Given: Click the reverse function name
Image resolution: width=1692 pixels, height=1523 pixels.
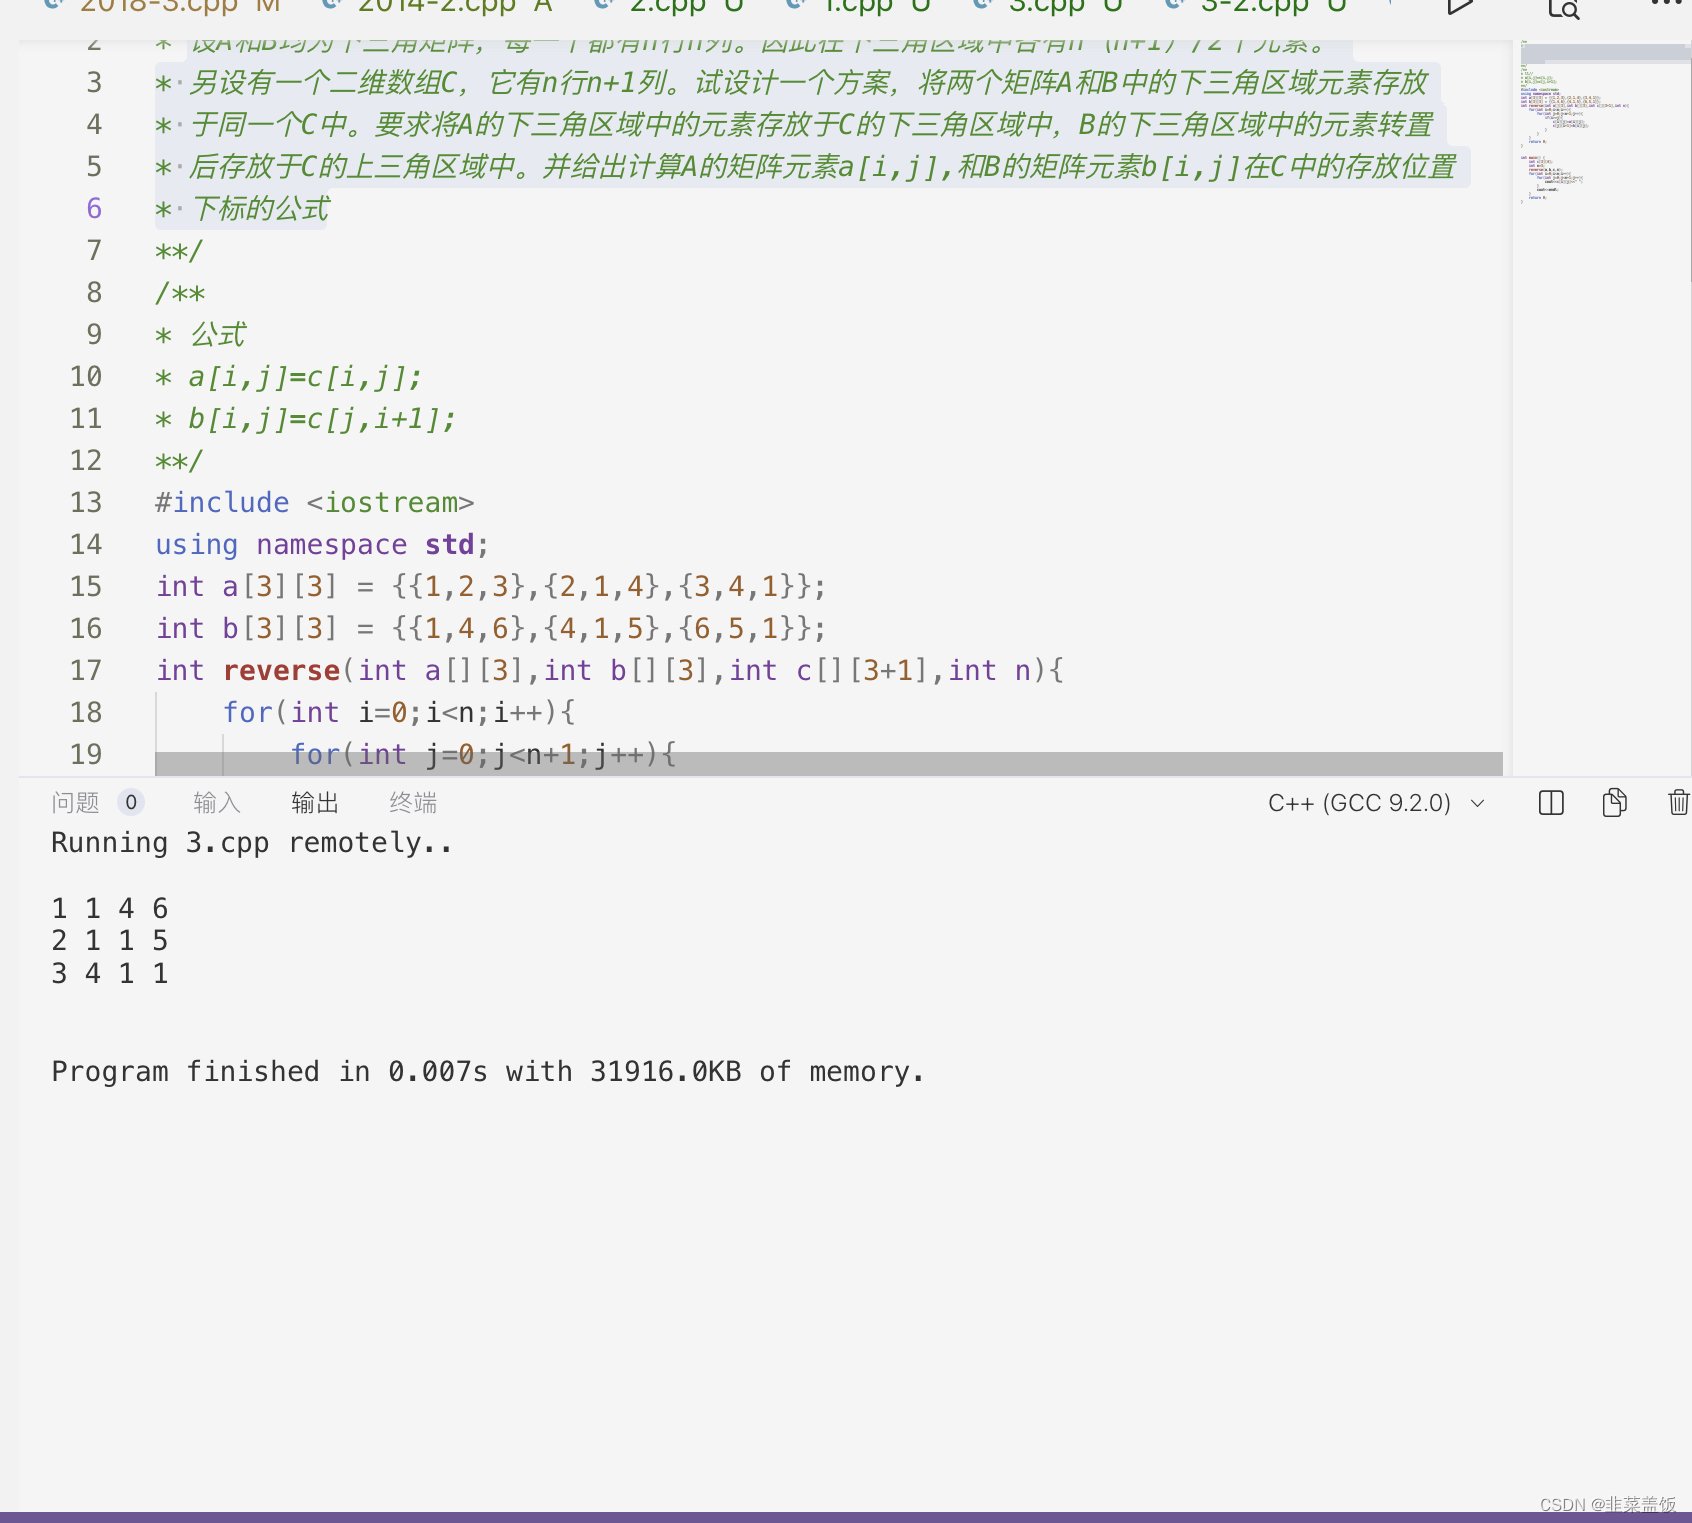Looking at the screenshot, I should click(281, 670).
